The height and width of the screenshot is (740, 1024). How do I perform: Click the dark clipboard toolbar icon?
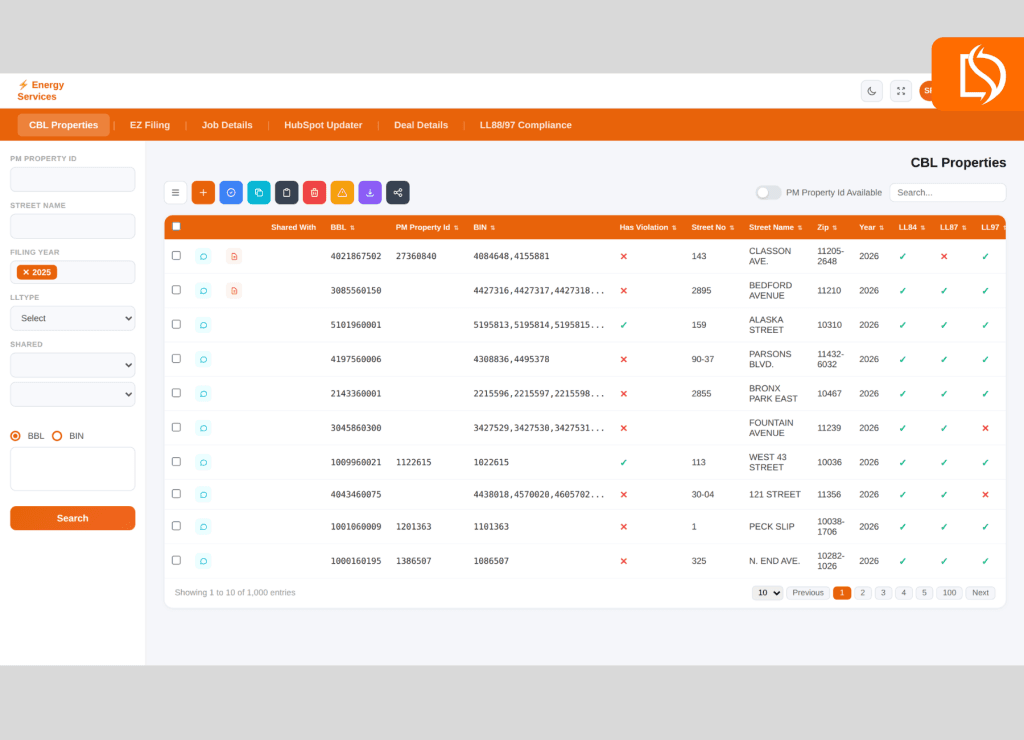(x=287, y=193)
